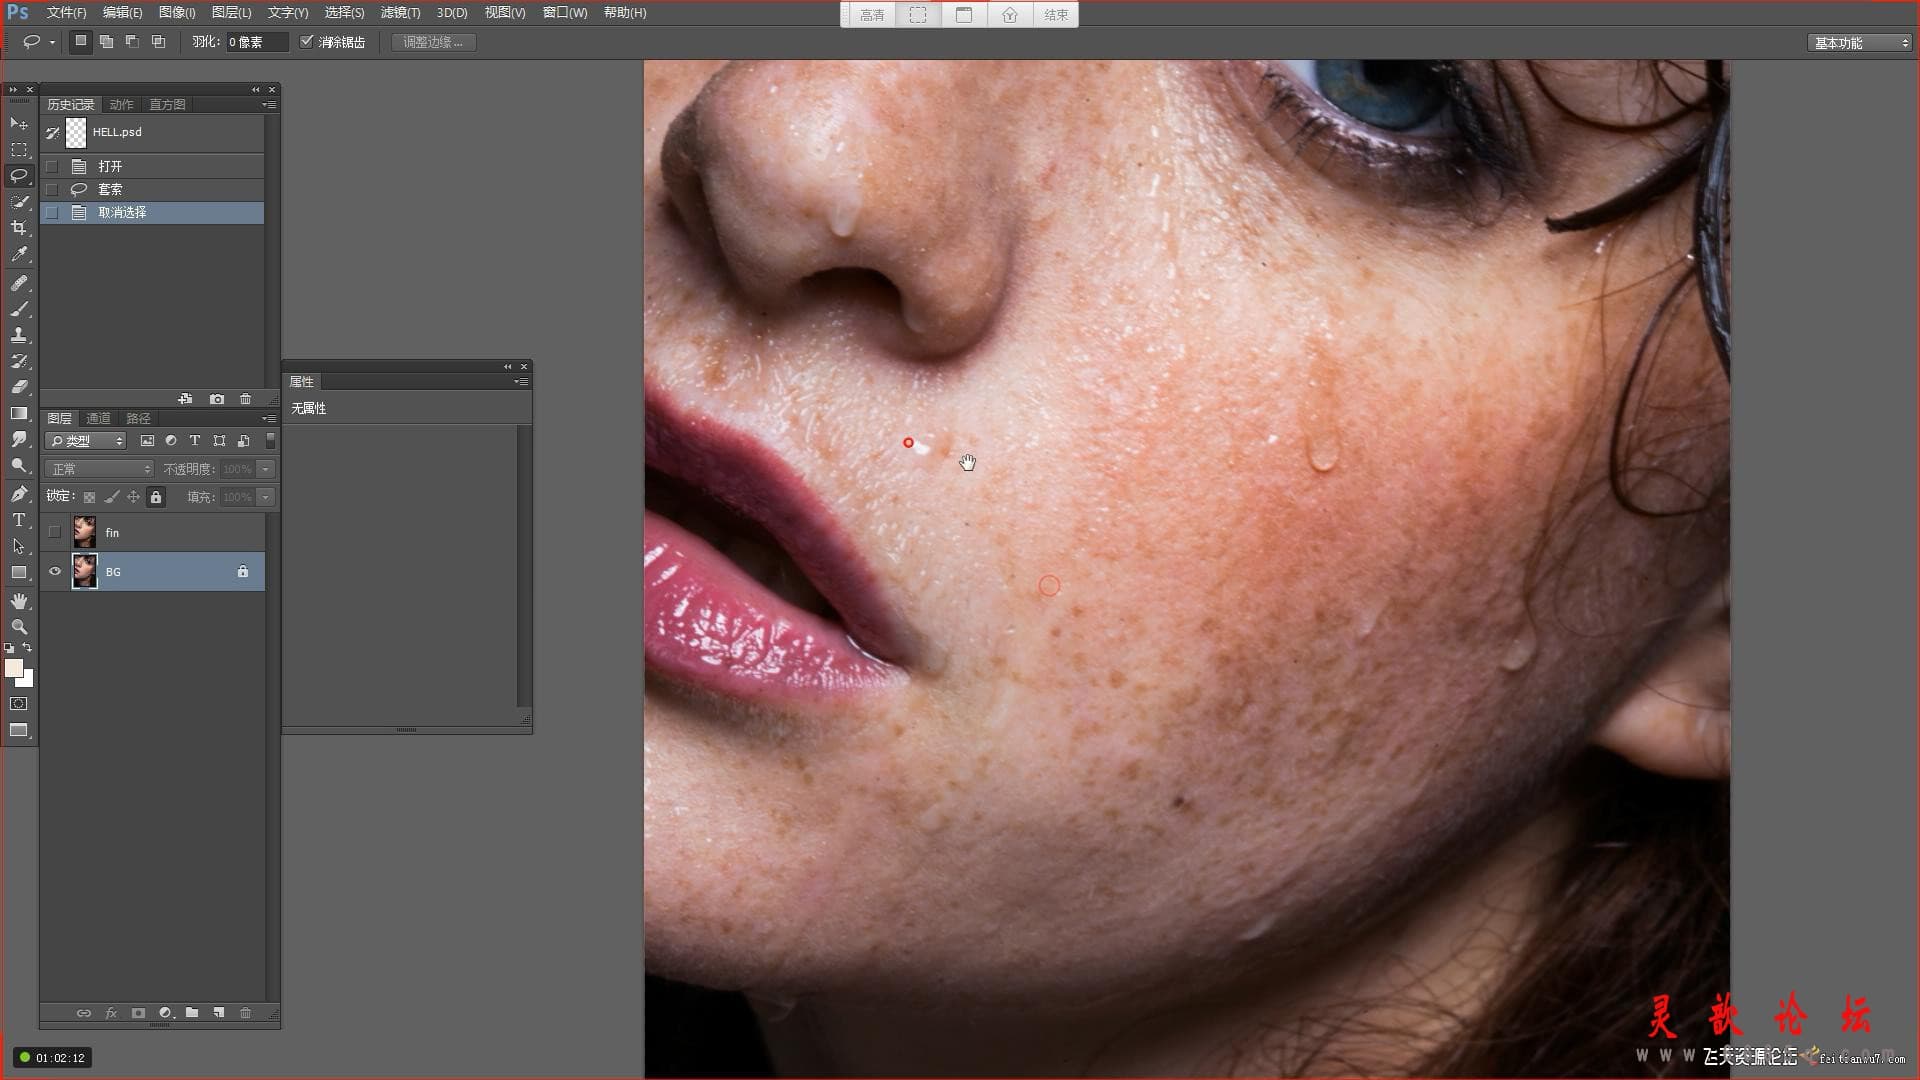Select the Zoom tool in toolbar
Screen dimensions: 1920x1080
[x=19, y=627]
